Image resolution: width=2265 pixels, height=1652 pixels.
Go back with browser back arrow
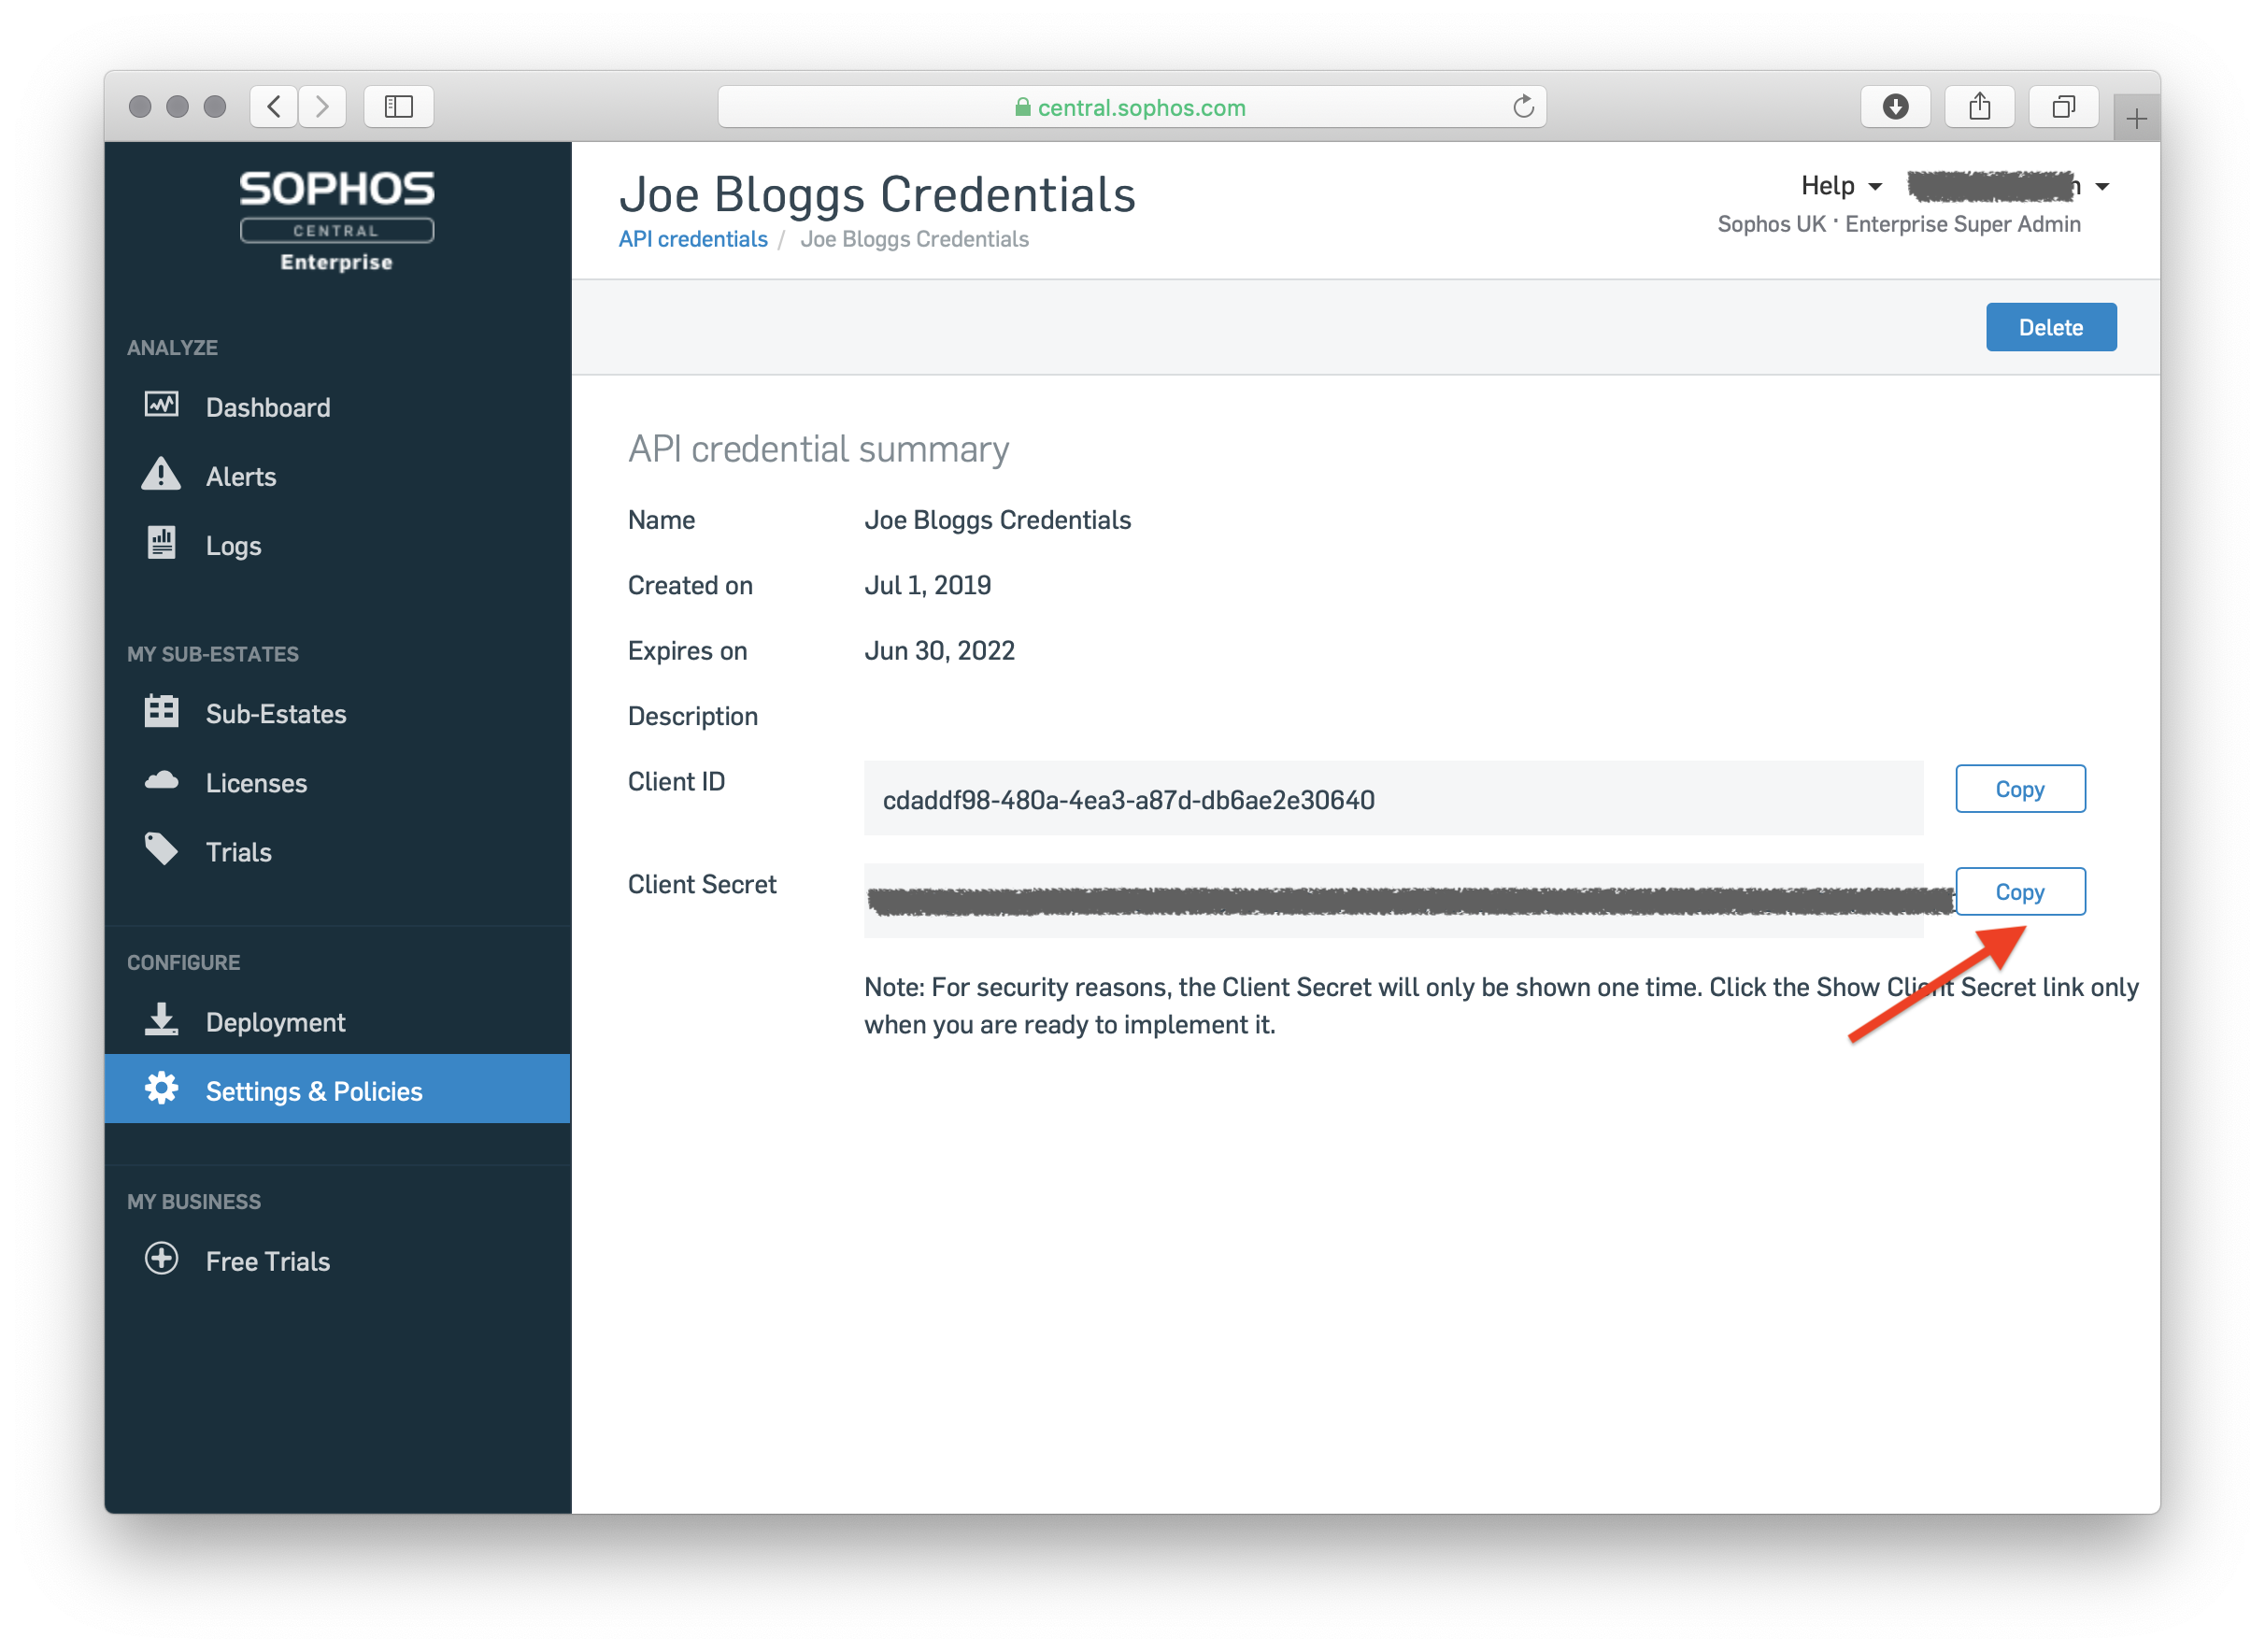click(x=273, y=106)
